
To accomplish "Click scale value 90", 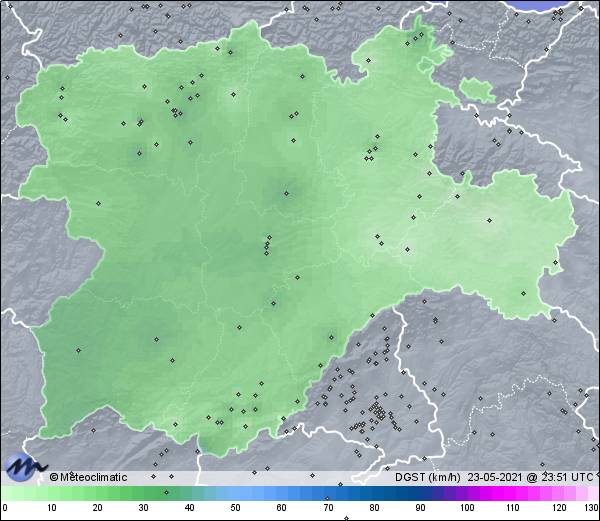I will tap(420, 508).
